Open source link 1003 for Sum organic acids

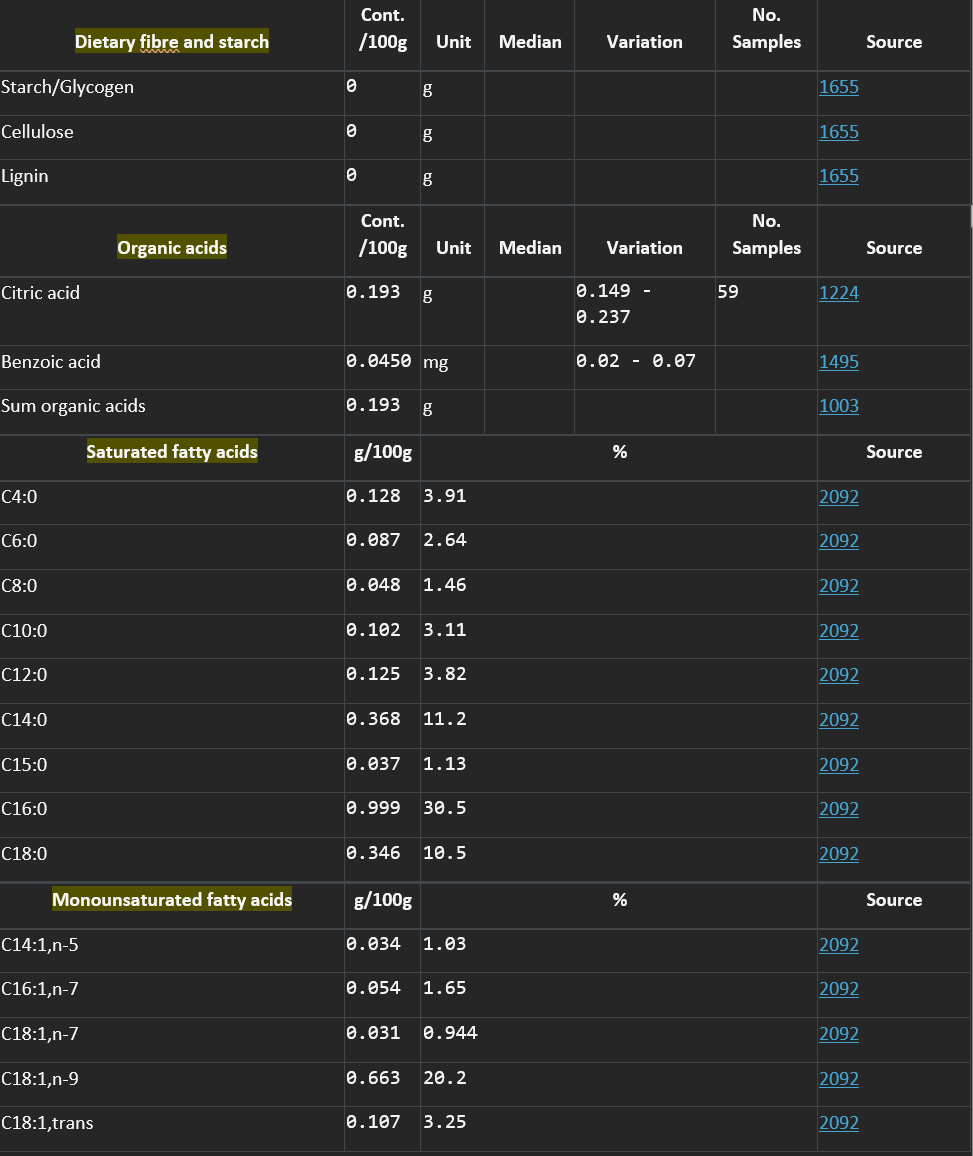click(839, 406)
